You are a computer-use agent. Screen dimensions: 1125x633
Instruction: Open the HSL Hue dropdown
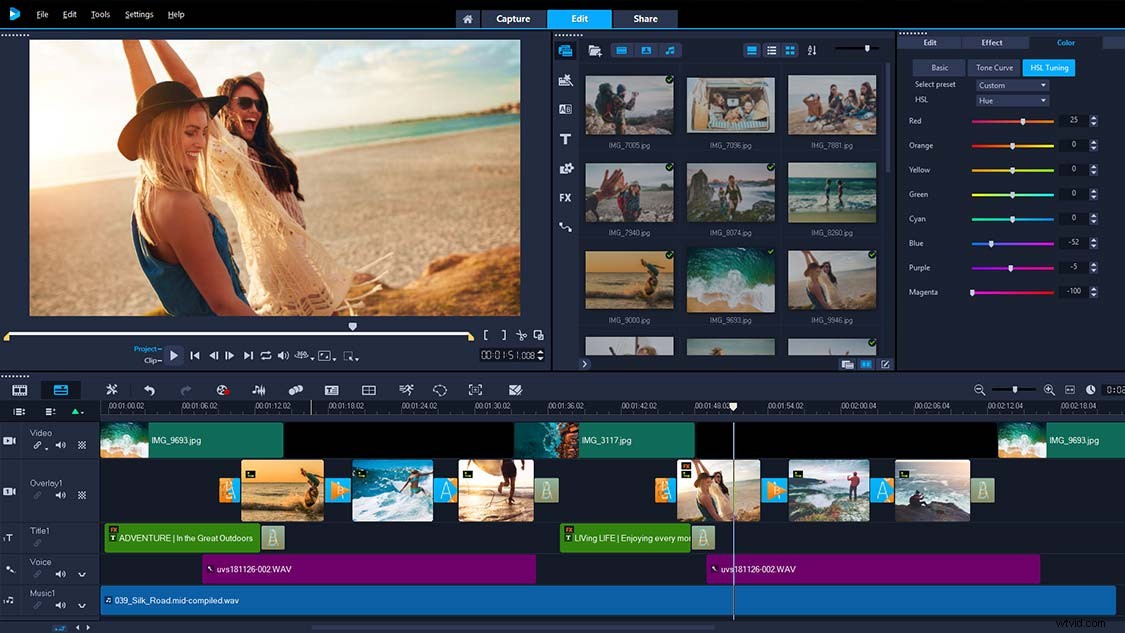click(1011, 99)
